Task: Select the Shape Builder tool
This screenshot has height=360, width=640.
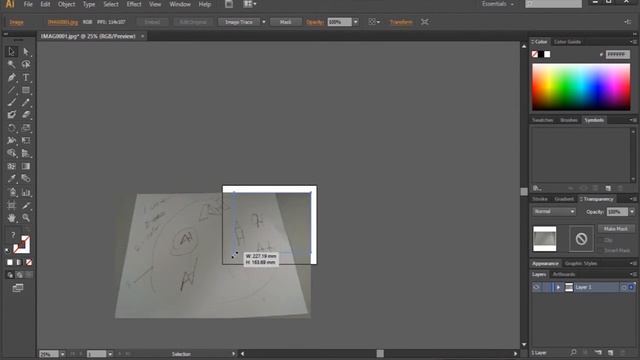Action: pos(11,153)
